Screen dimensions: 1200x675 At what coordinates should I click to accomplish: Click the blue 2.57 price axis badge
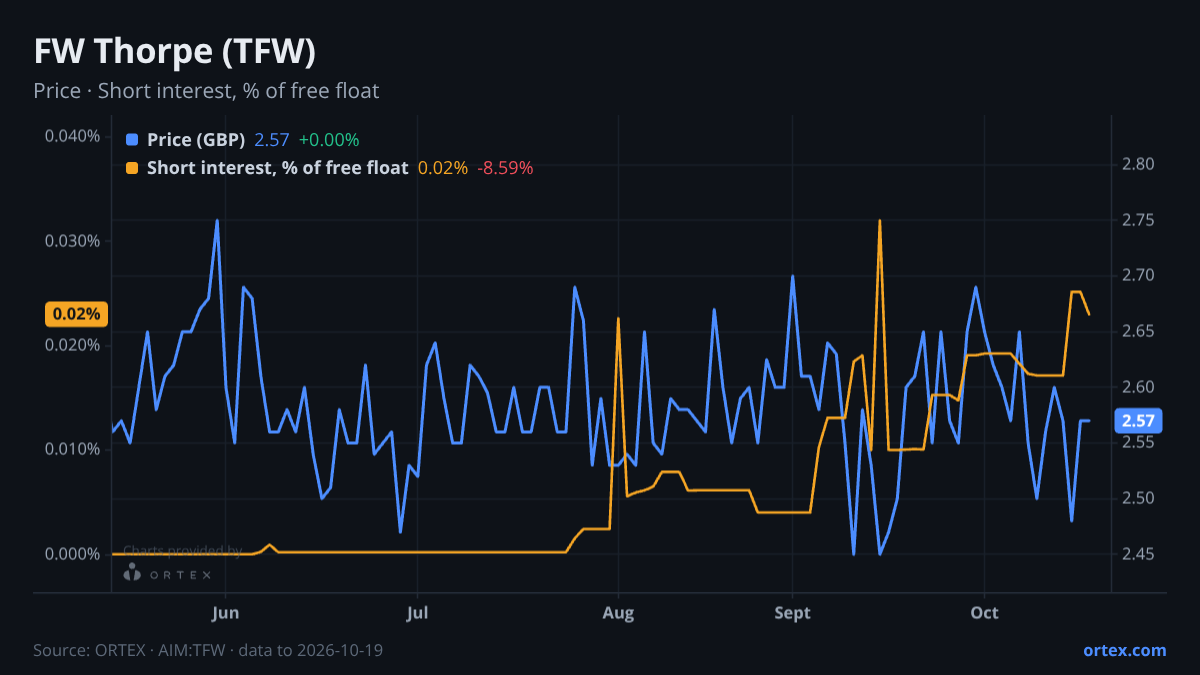click(1138, 420)
